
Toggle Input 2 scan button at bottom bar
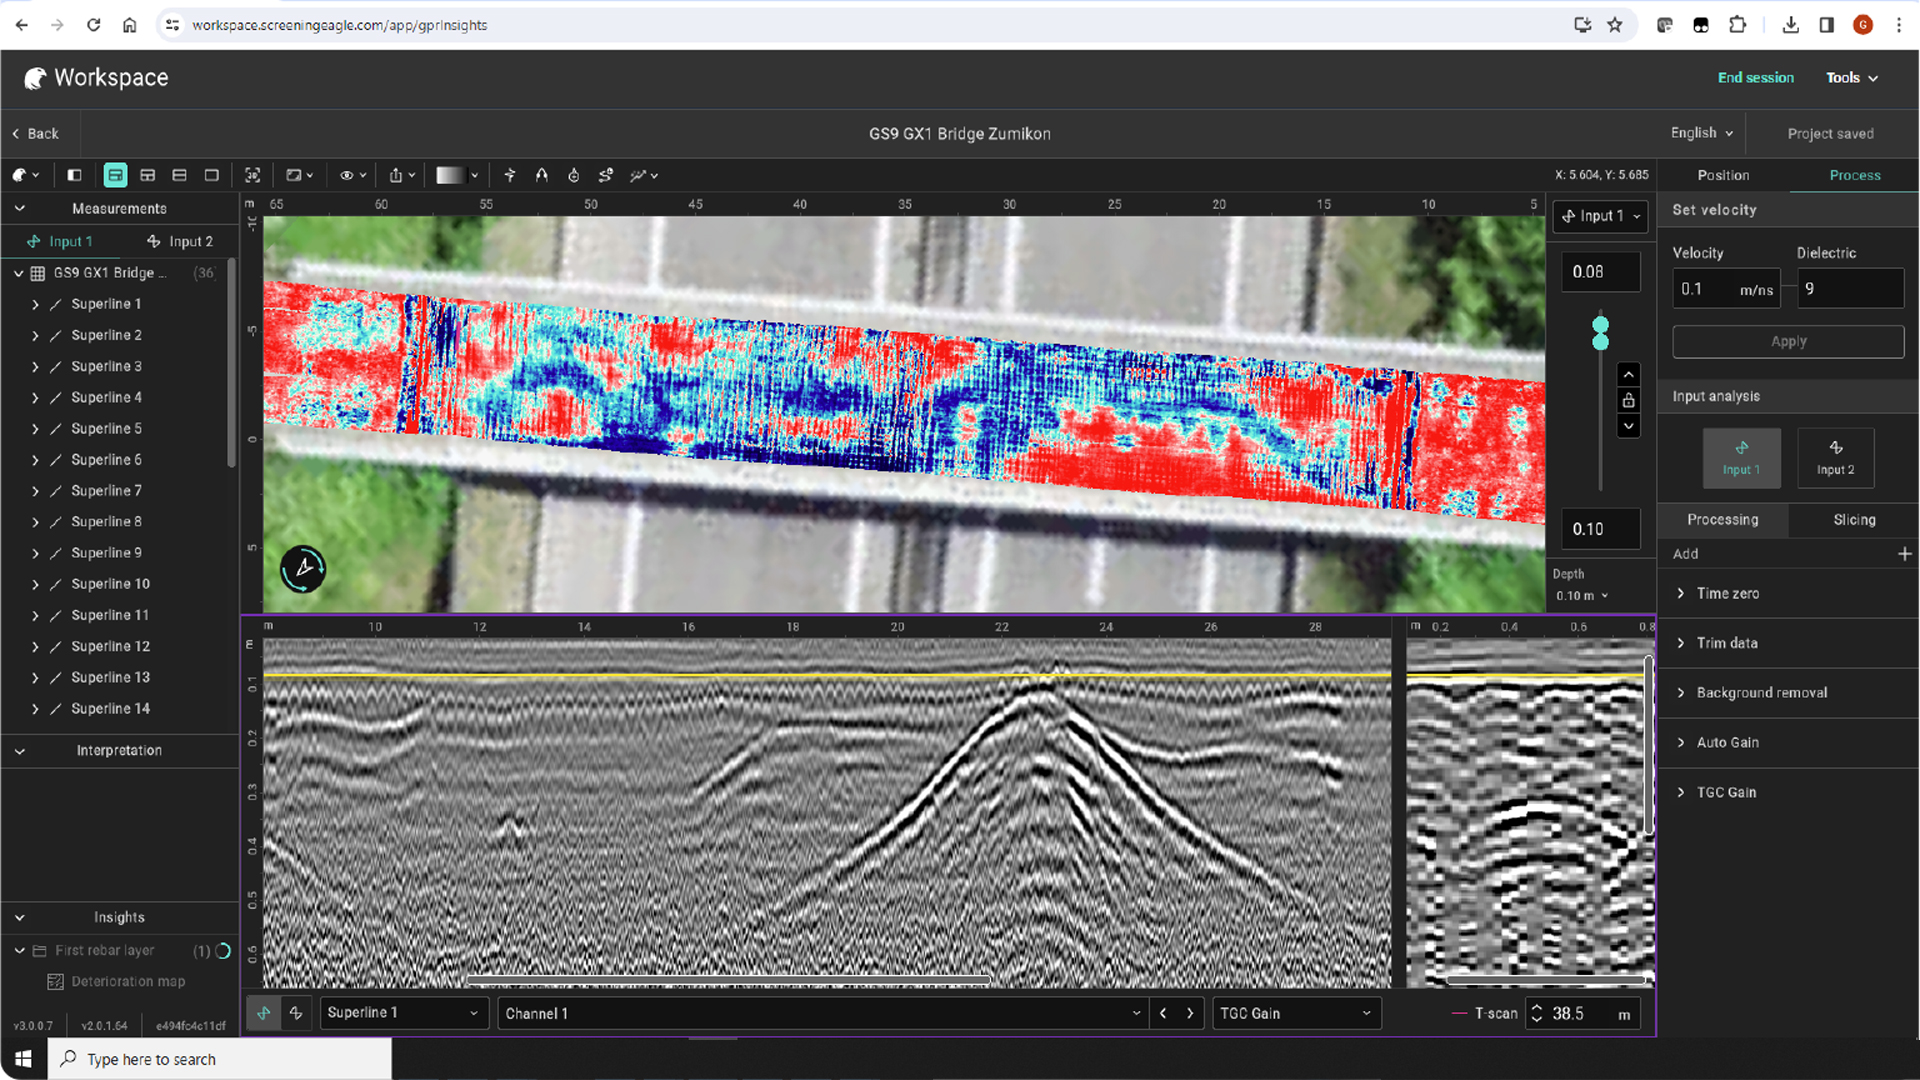point(296,1013)
